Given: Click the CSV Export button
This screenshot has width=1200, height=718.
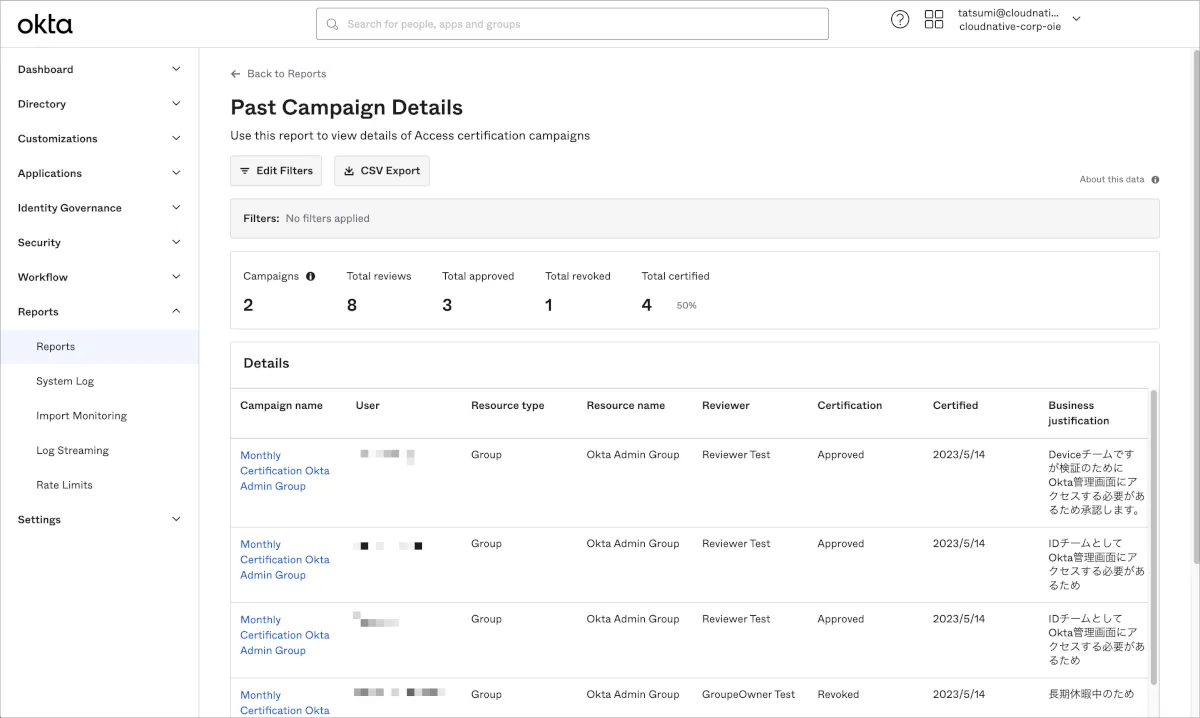Looking at the screenshot, I should [381, 171].
